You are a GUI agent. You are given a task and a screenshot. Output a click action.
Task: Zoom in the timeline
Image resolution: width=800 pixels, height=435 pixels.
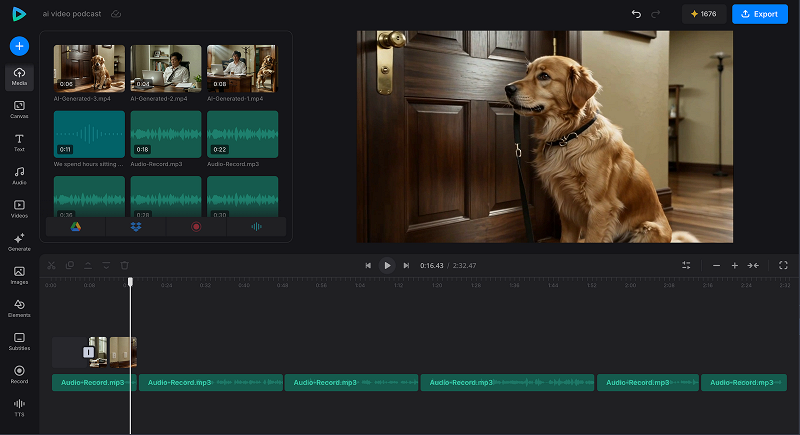tap(735, 265)
